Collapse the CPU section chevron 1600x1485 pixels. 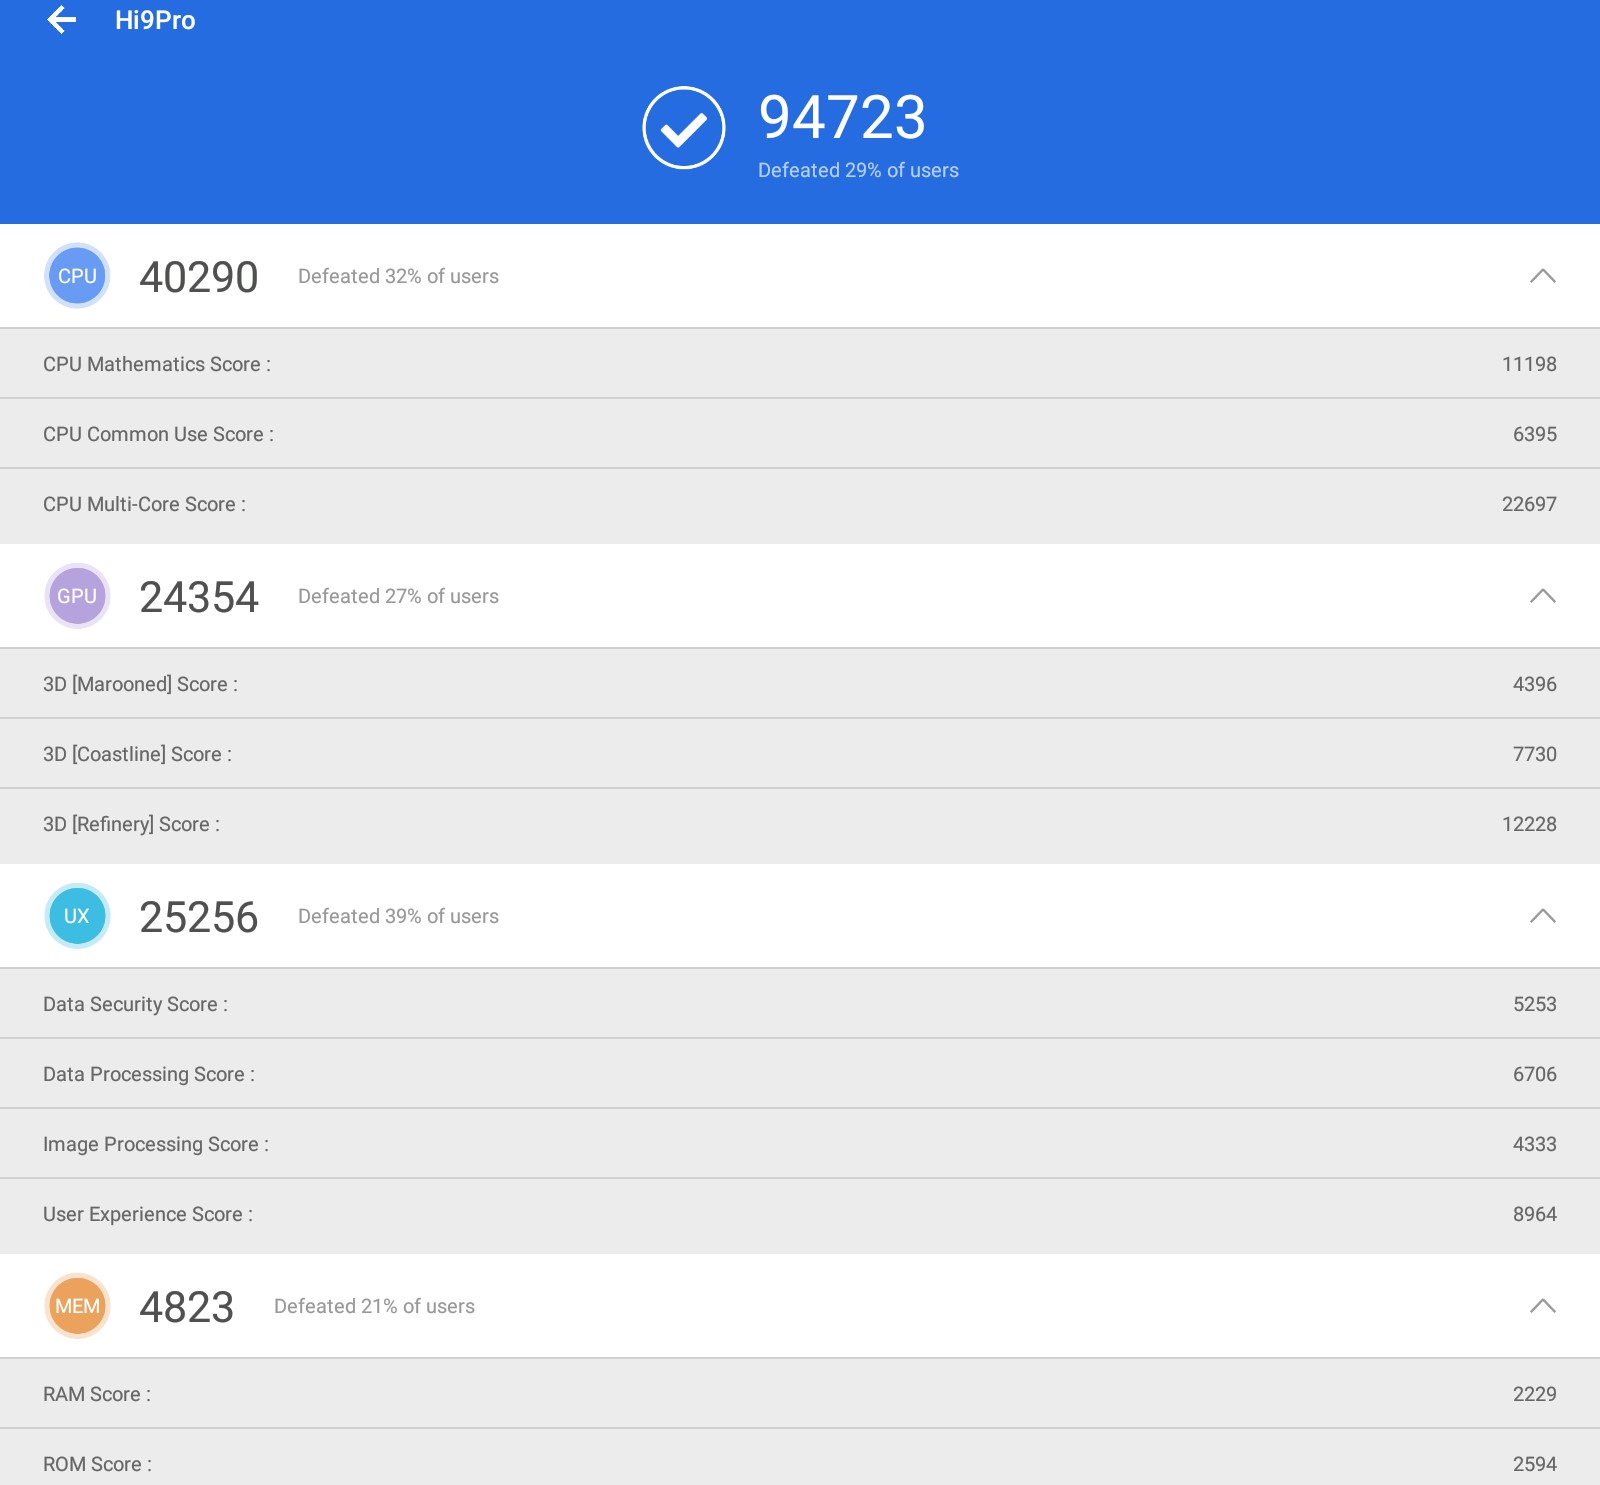1543,276
